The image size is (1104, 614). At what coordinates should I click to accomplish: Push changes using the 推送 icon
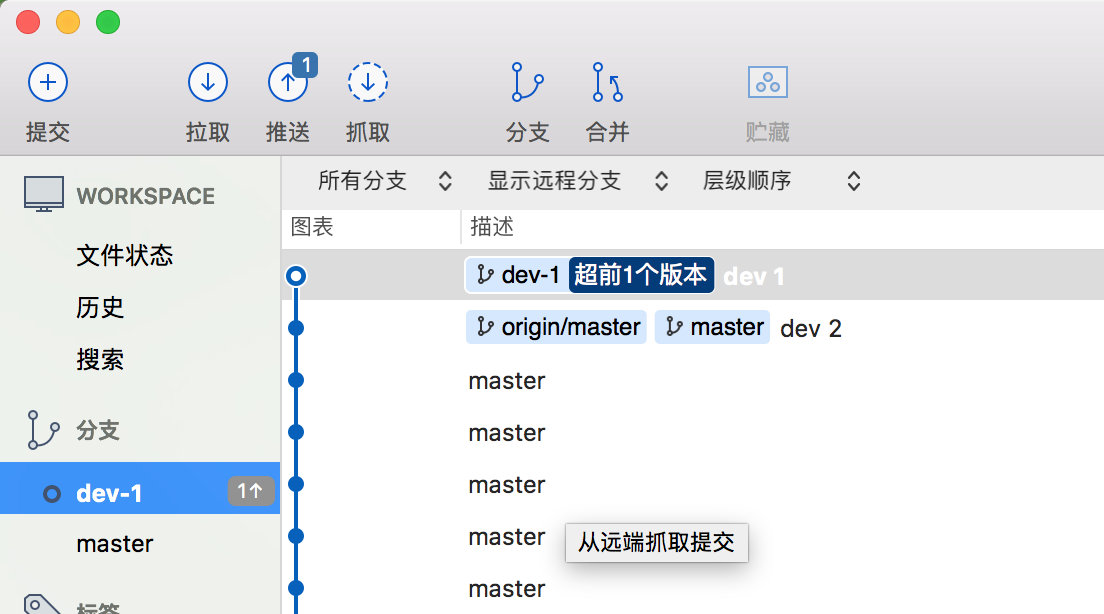288,83
